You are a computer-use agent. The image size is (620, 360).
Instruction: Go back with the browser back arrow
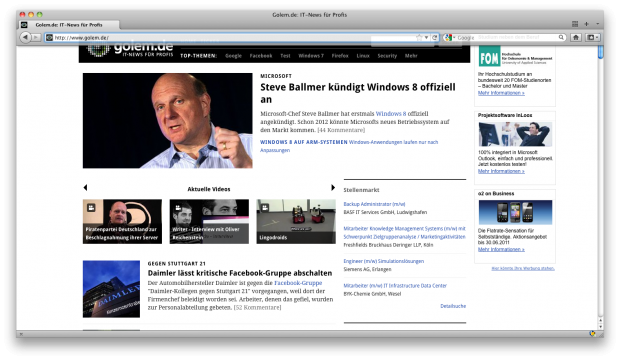[25, 37]
